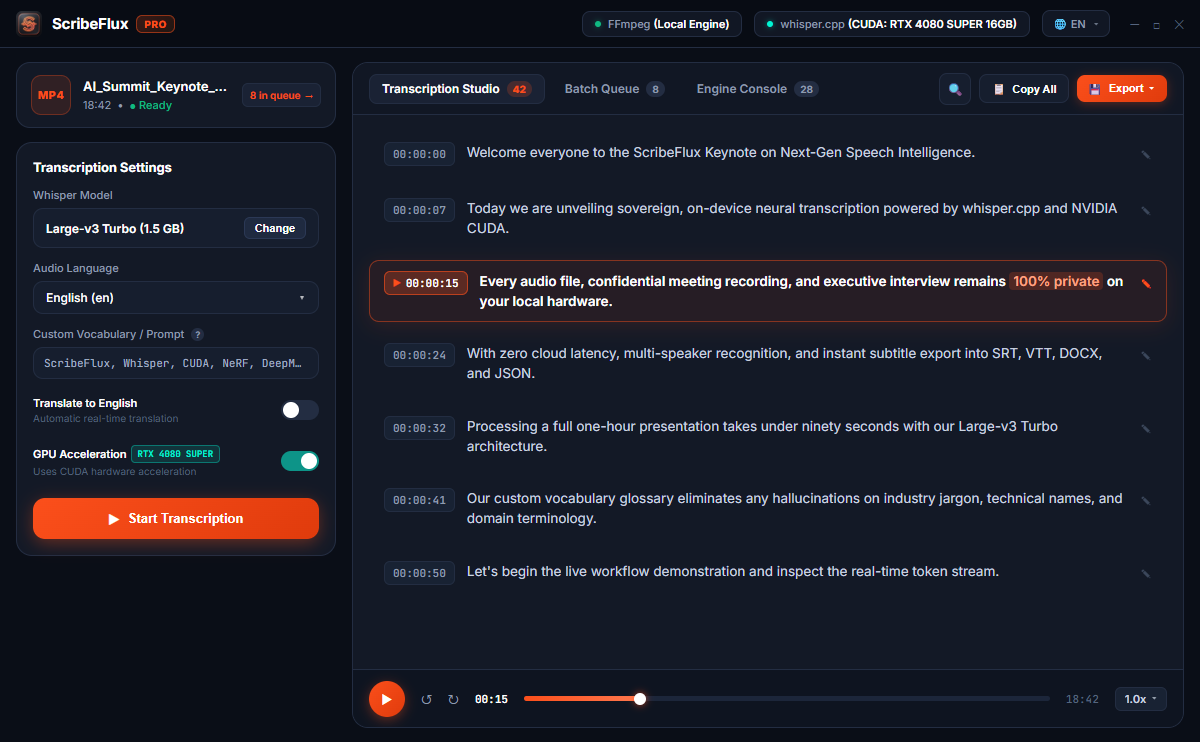This screenshot has width=1200, height=742.
Task: Open the EN interface language dropdown
Action: pyautogui.click(x=1076, y=24)
